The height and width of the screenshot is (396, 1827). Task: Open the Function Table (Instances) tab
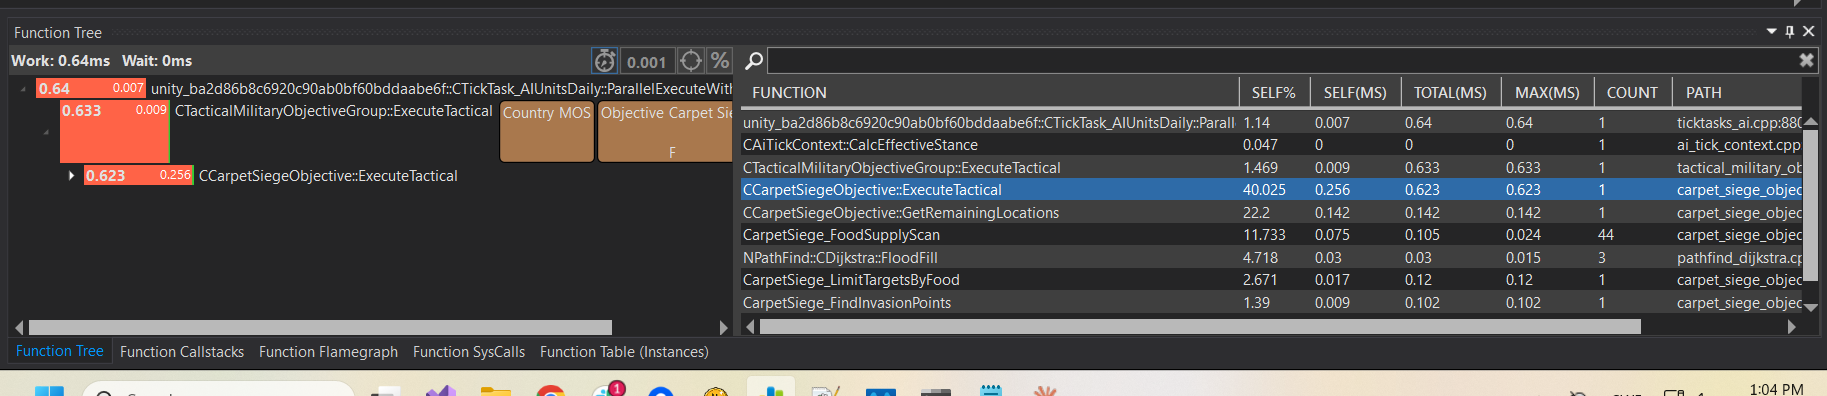624,352
